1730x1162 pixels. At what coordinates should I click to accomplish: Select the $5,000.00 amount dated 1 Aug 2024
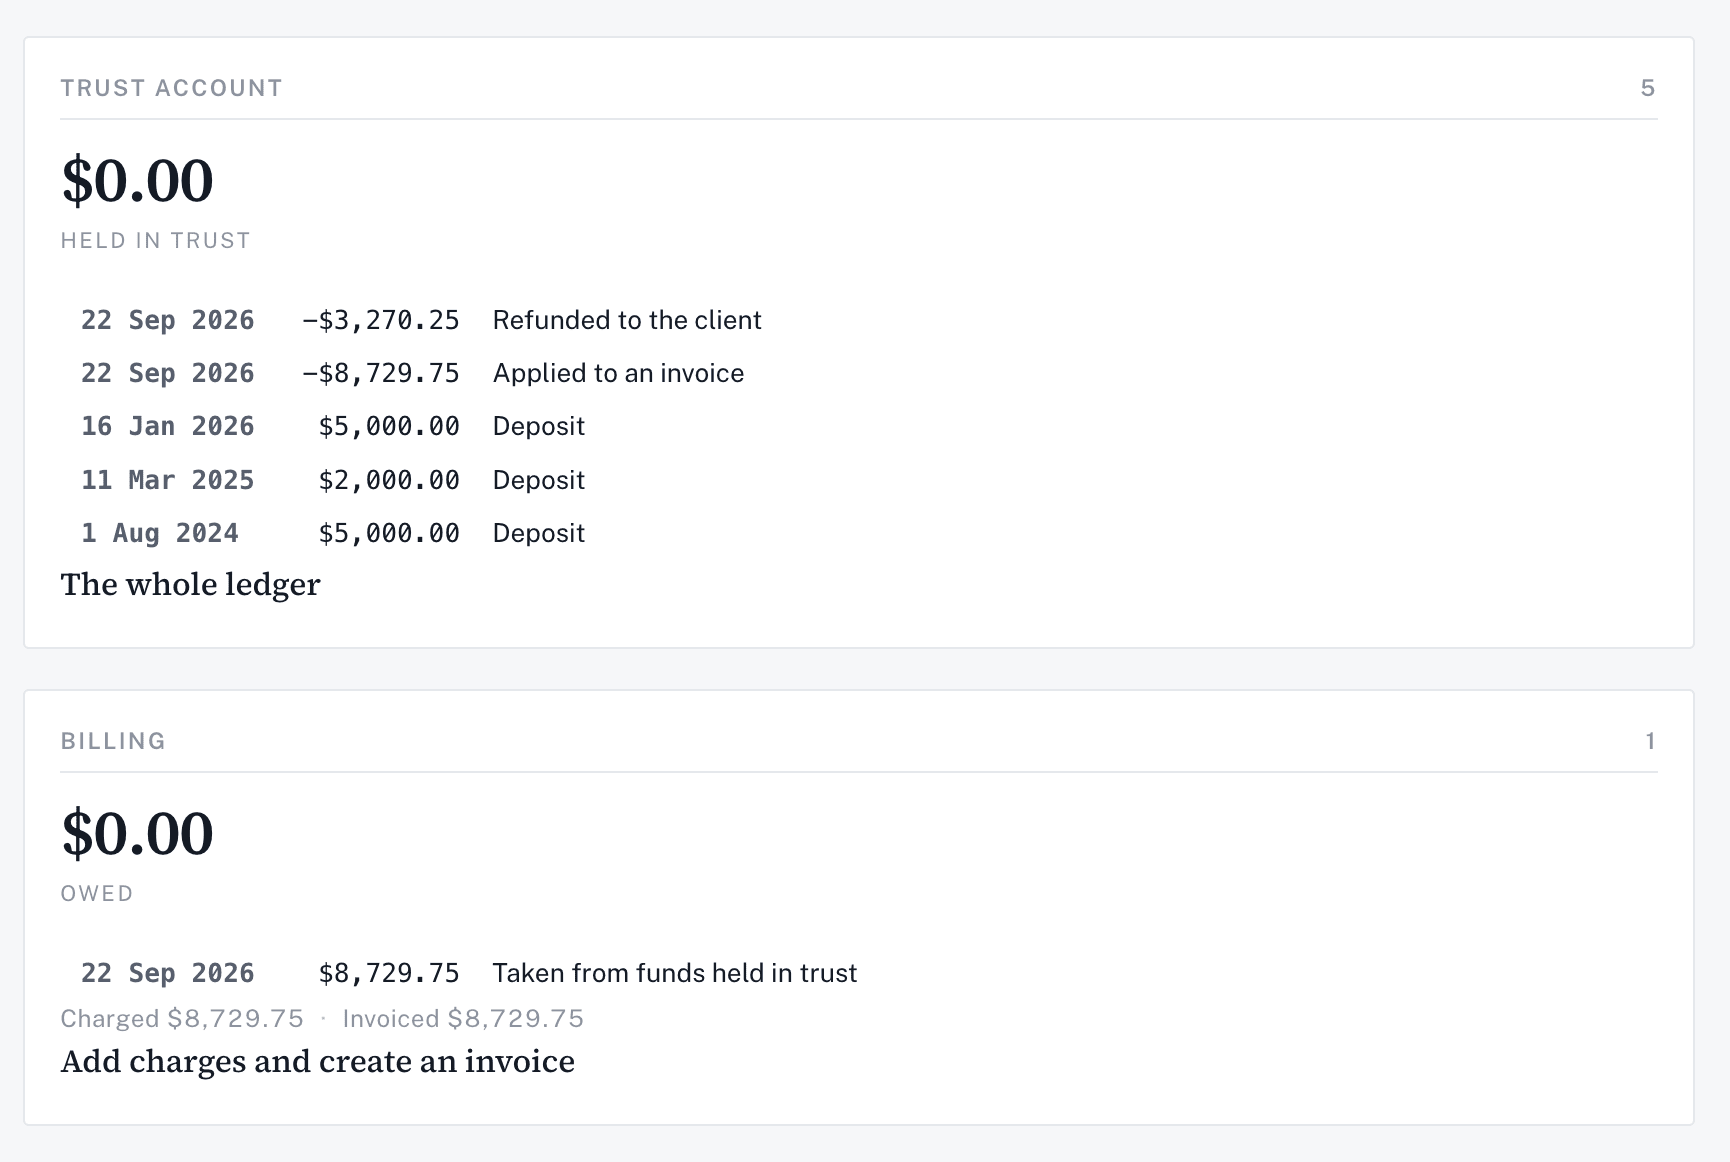click(x=389, y=533)
